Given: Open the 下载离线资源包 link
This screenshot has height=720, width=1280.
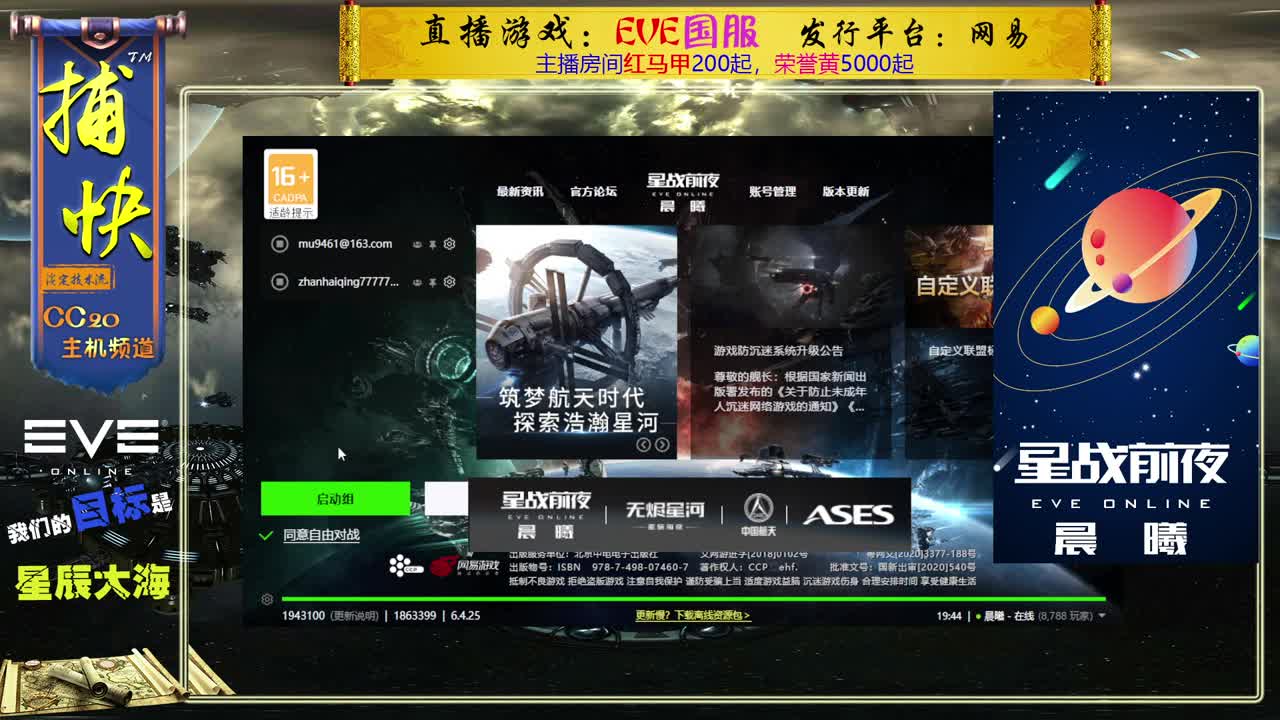Looking at the screenshot, I should pos(693,616).
